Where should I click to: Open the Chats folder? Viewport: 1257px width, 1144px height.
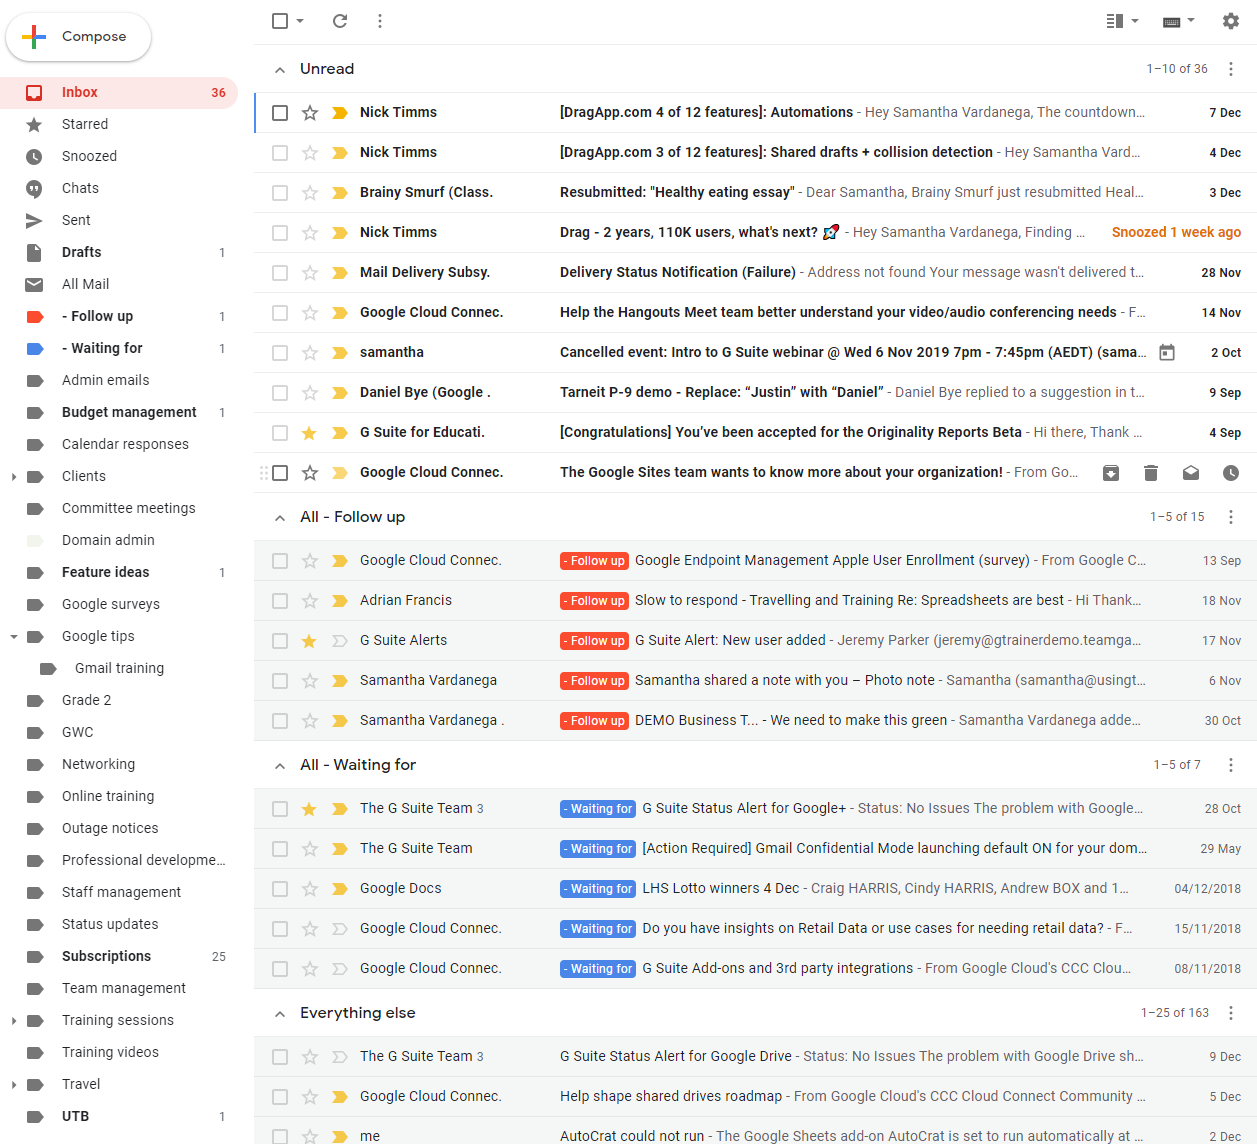pyautogui.click(x=119, y=189)
